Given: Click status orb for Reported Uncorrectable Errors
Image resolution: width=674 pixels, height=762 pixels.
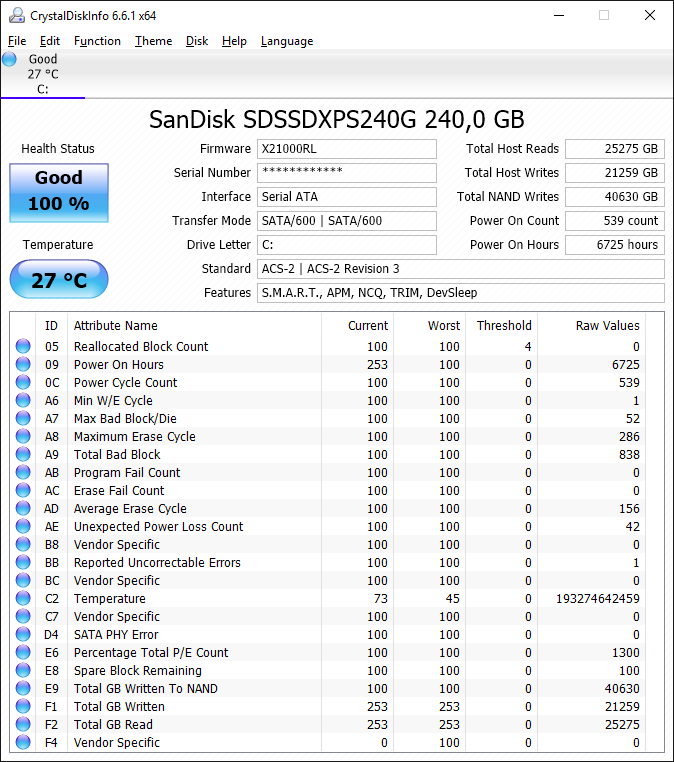Looking at the screenshot, I should pos(23,562).
